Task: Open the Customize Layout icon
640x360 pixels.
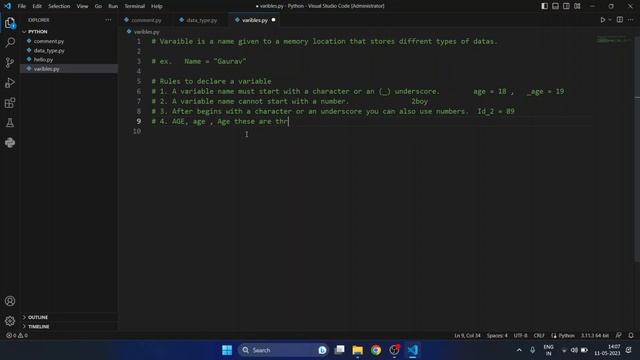Action: [x=577, y=6]
